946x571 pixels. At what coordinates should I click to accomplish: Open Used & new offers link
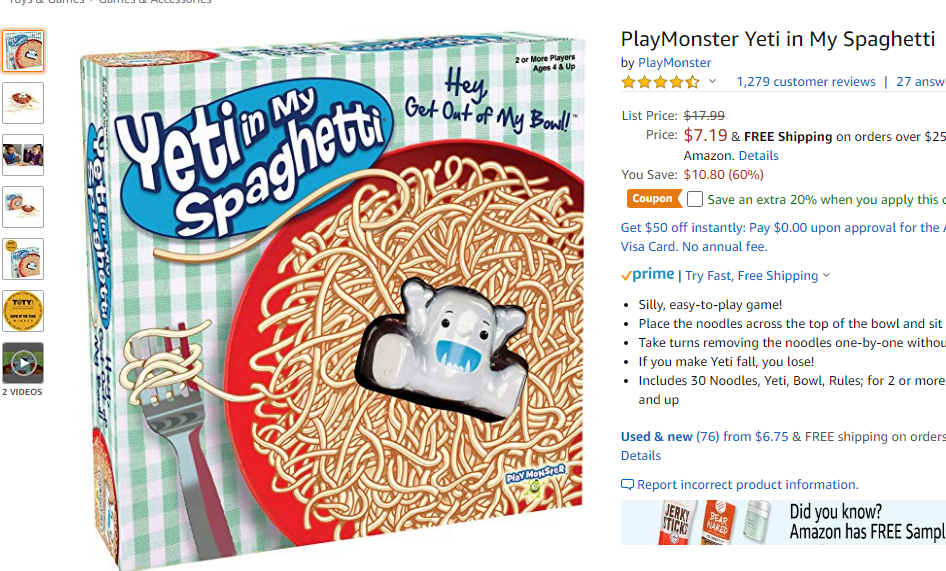[656, 436]
